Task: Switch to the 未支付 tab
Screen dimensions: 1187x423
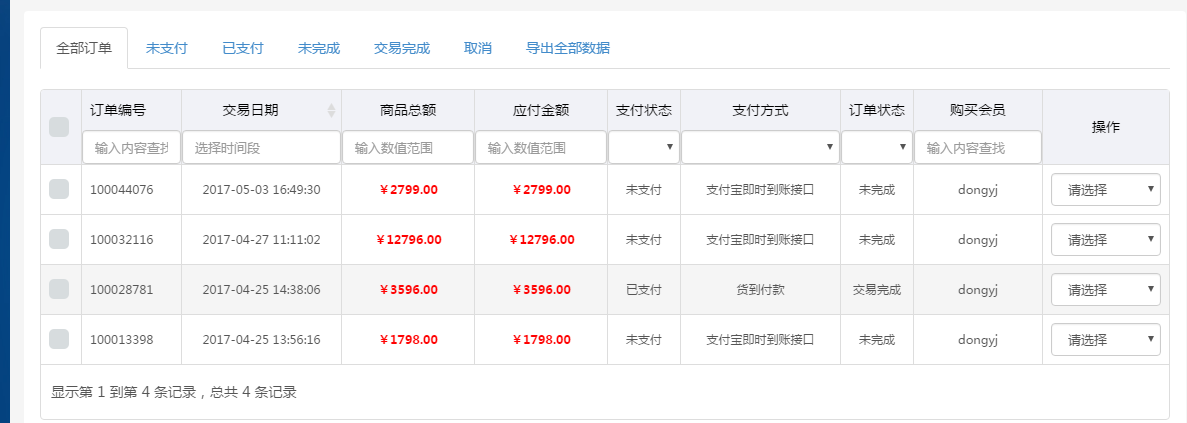Action: pos(167,48)
